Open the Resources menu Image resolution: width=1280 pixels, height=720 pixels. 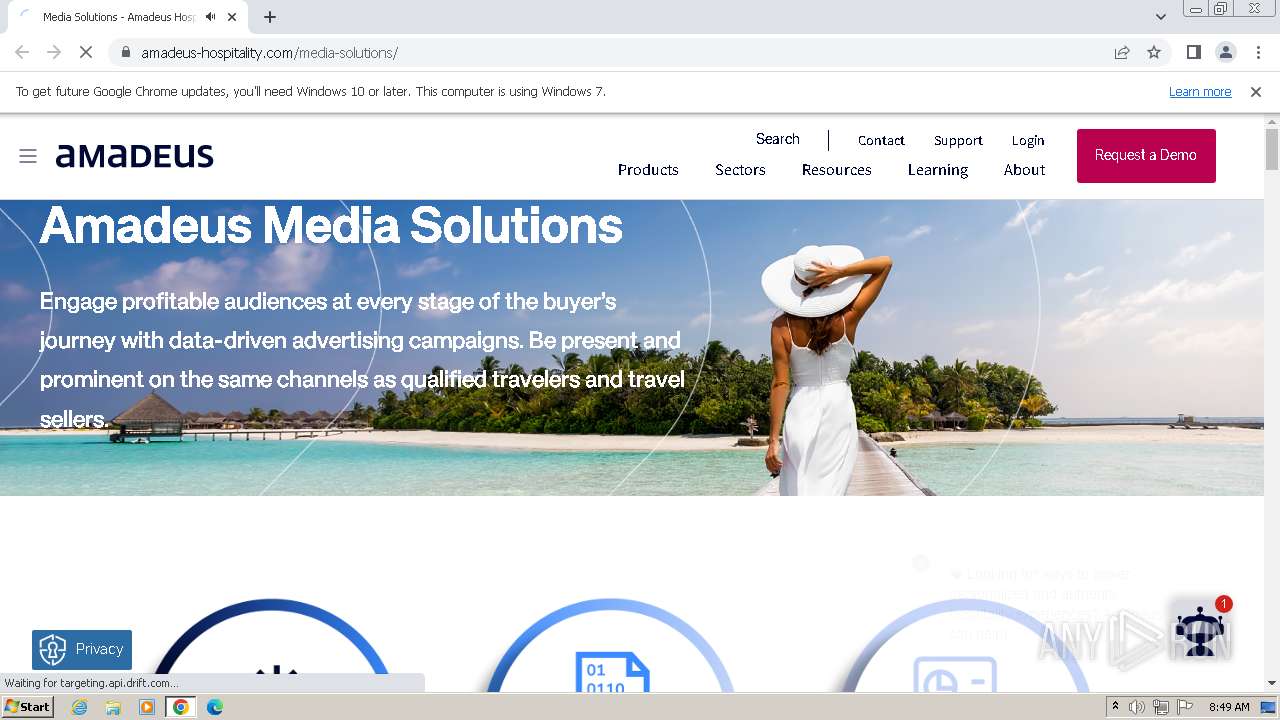(x=837, y=170)
